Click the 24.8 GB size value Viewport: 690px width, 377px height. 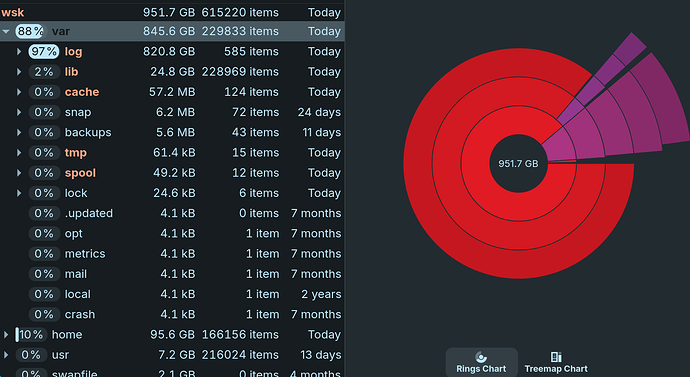[172, 72]
